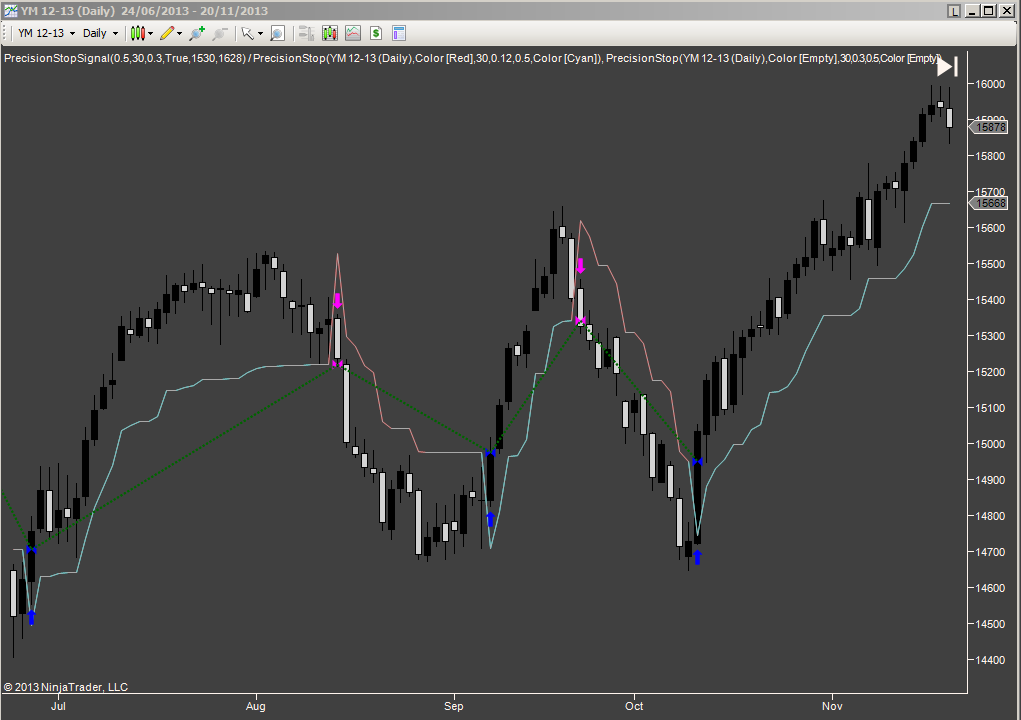Click the NinjaTrader chart window icon
The image size is (1021, 720).
point(9,10)
